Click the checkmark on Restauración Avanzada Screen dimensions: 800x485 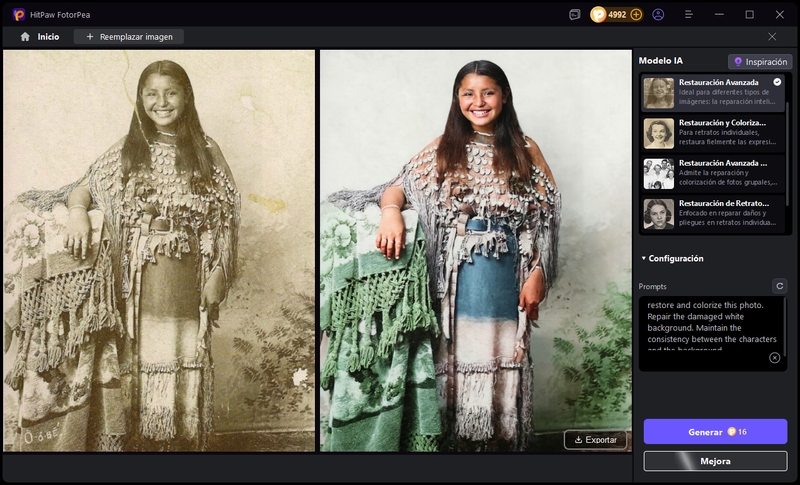[777, 82]
